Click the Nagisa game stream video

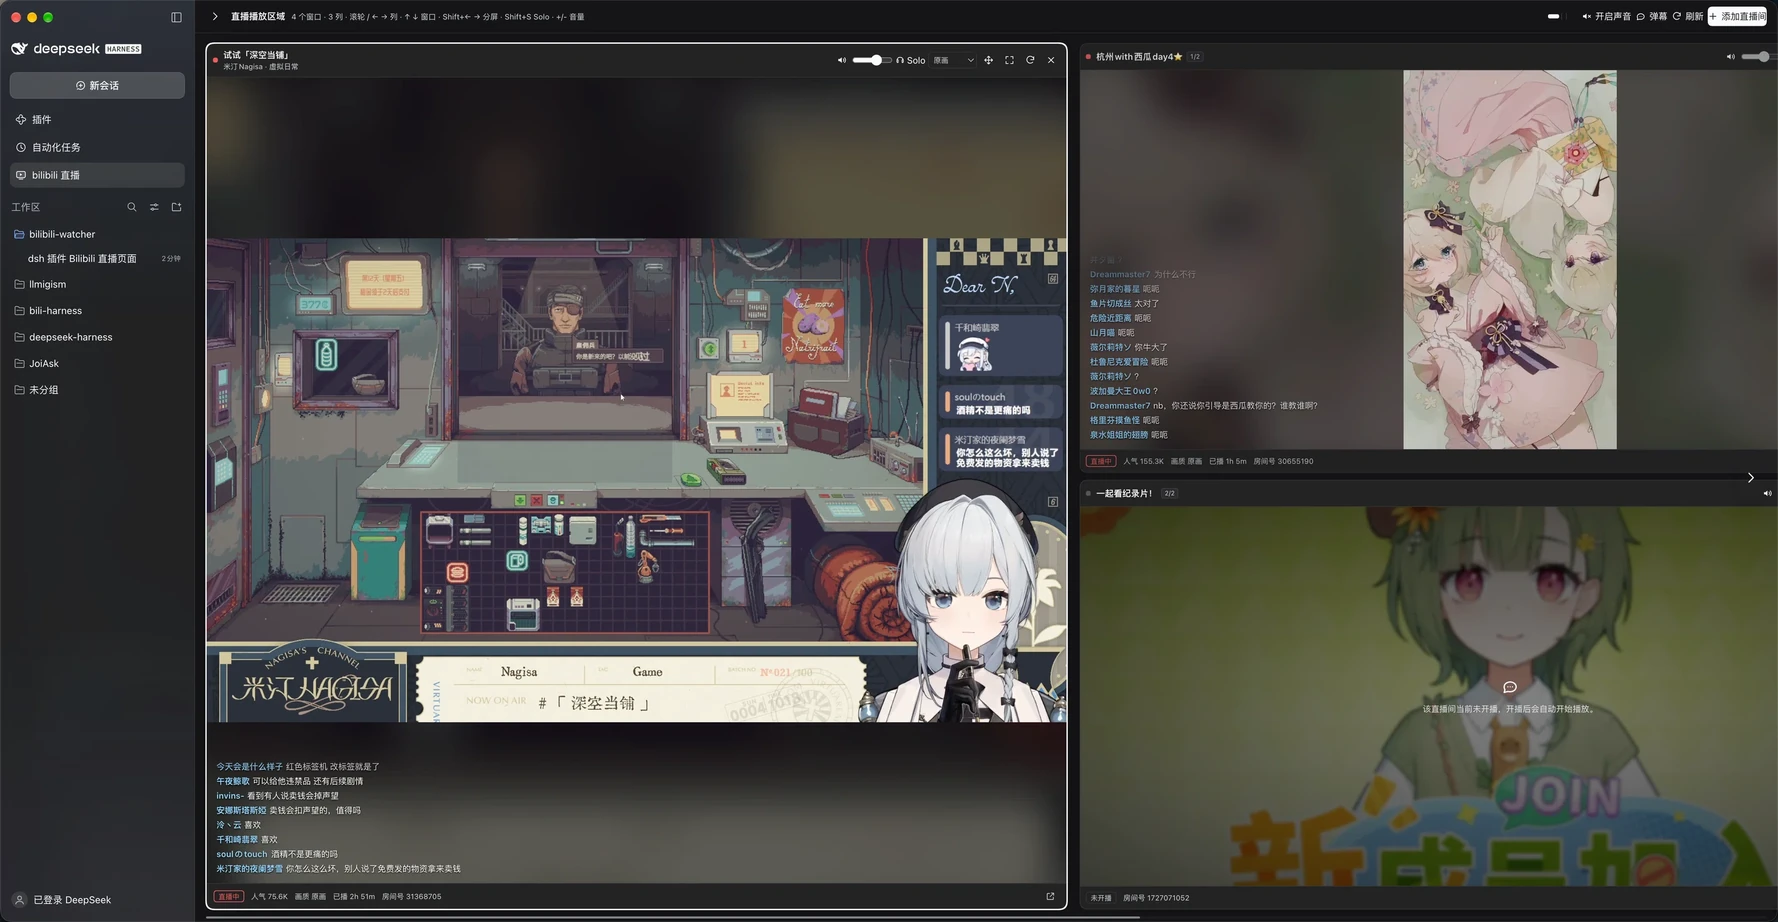point(636,480)
